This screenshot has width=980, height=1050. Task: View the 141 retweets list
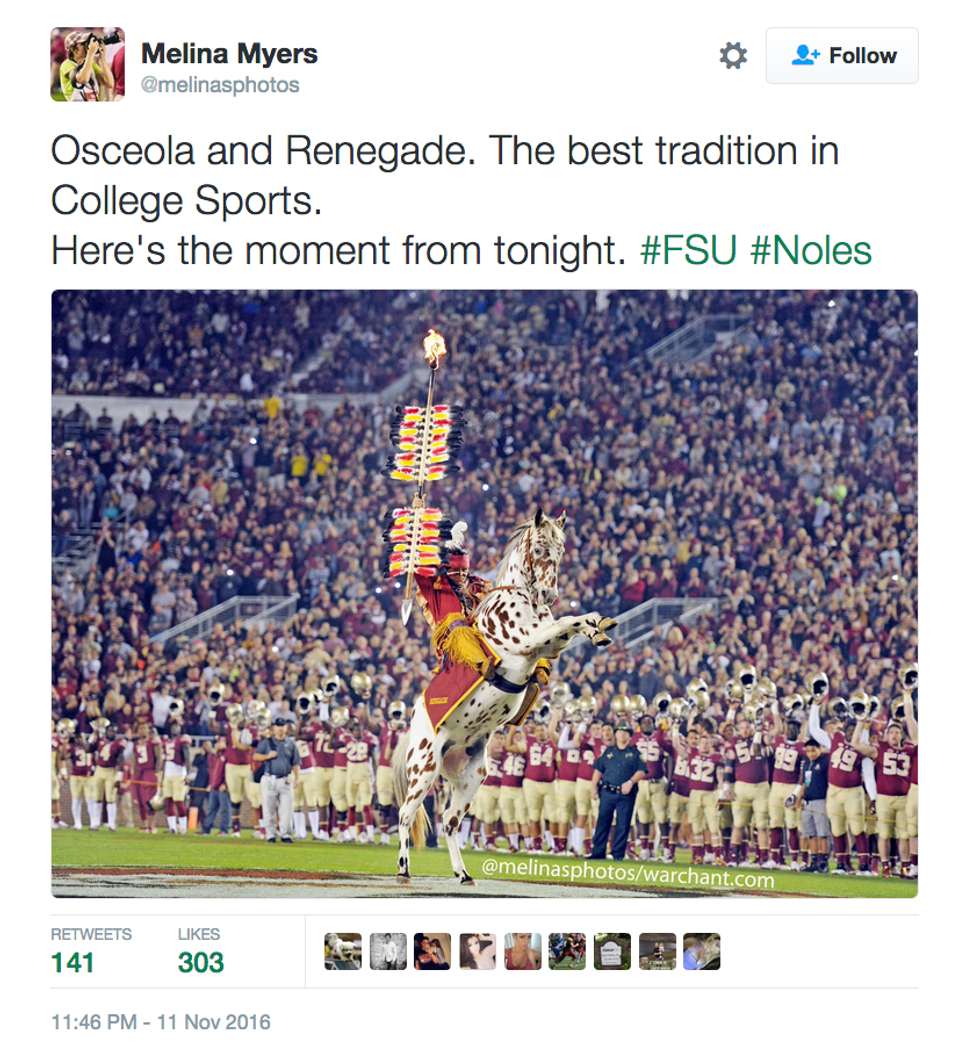click(91, 952)
